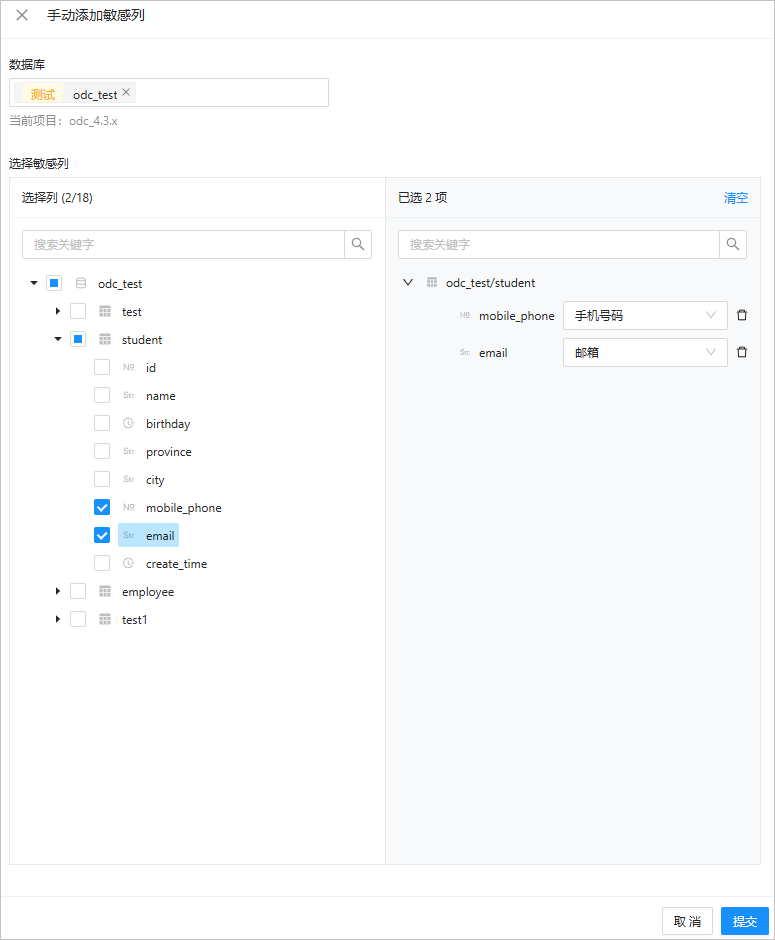Screen dimensions: 775x940
Task: Close the 手动添加敏感列 dialog
Action: (x=22, y=15)
